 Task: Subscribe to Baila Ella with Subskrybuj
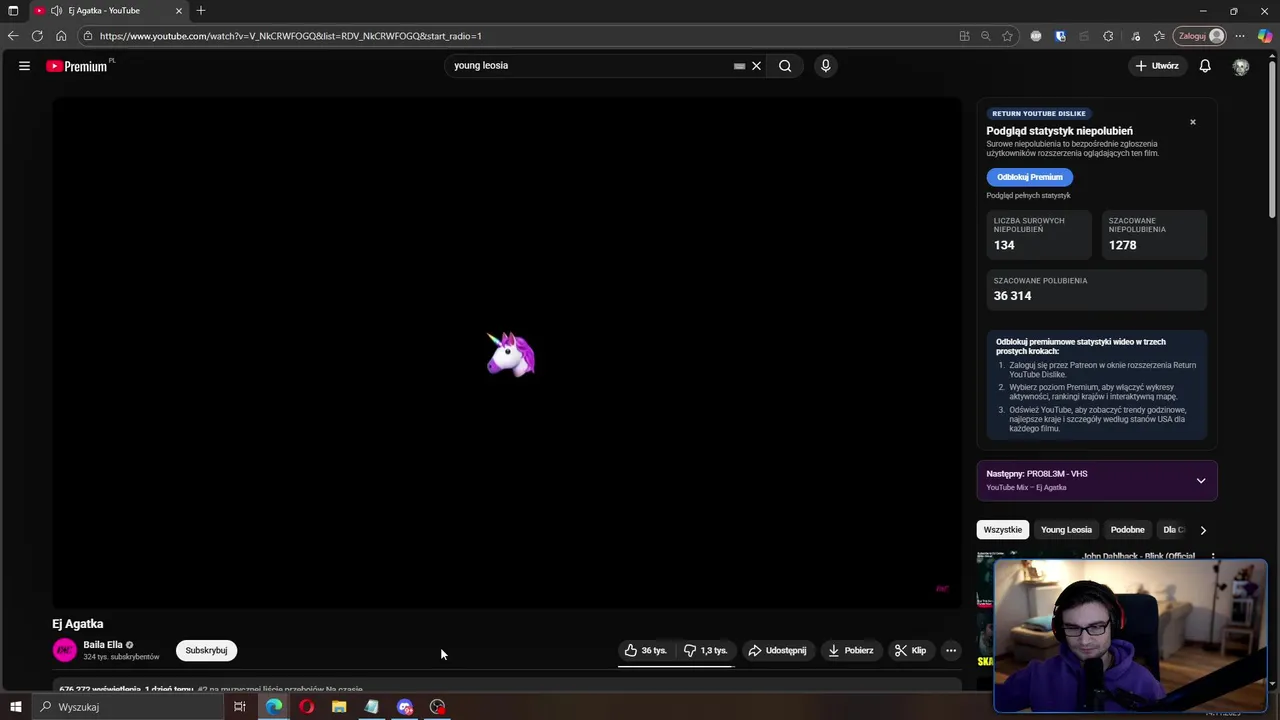coord(206,650)
